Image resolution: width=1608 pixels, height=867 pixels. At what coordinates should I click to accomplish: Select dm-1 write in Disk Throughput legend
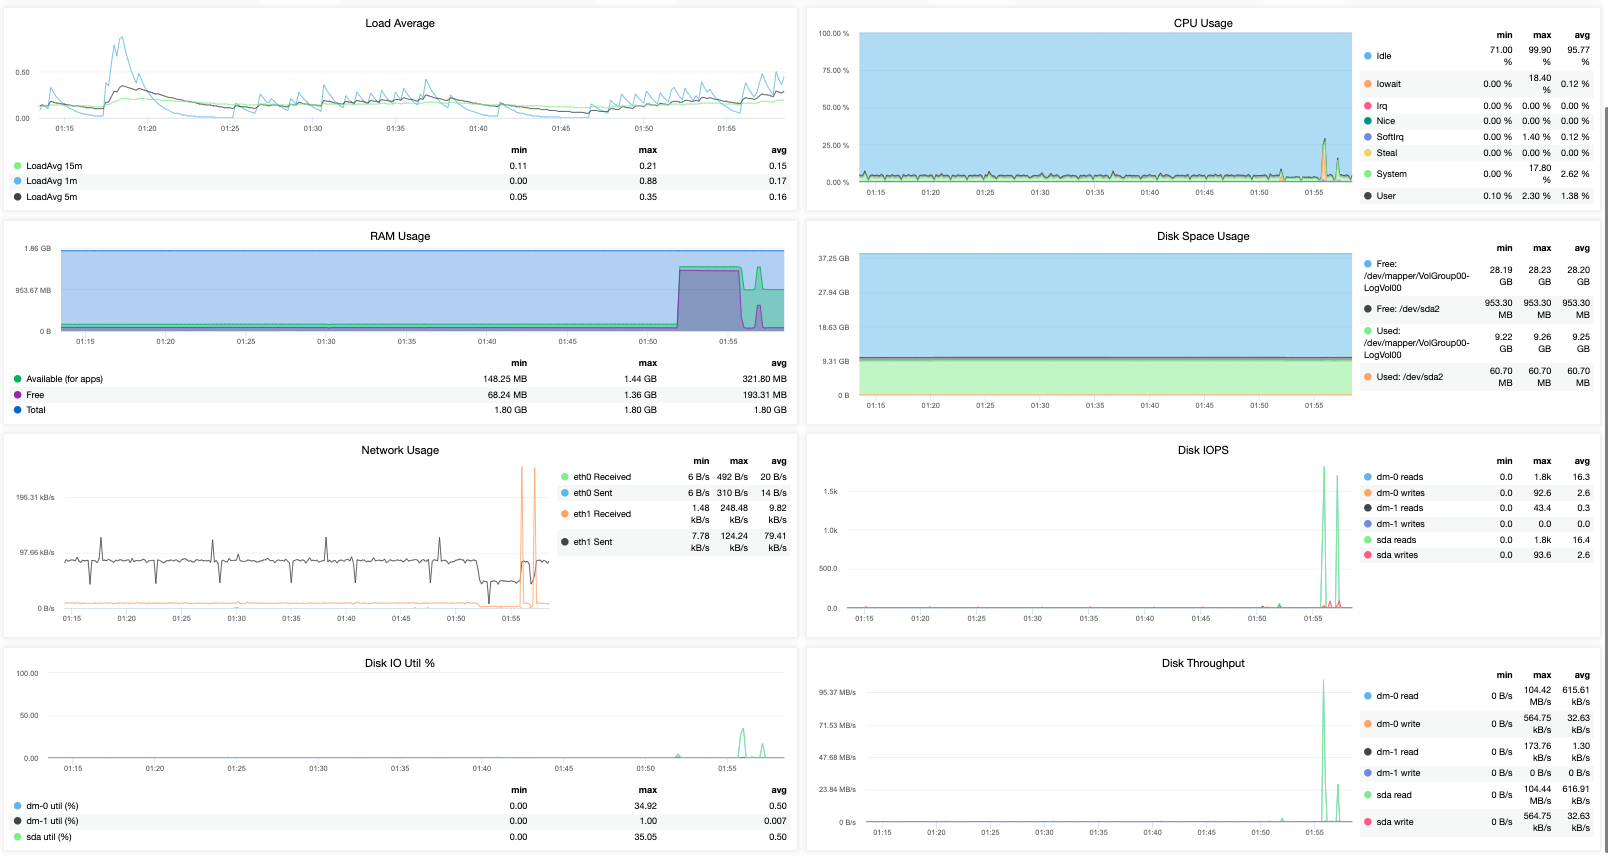[x=1398, y=773]
